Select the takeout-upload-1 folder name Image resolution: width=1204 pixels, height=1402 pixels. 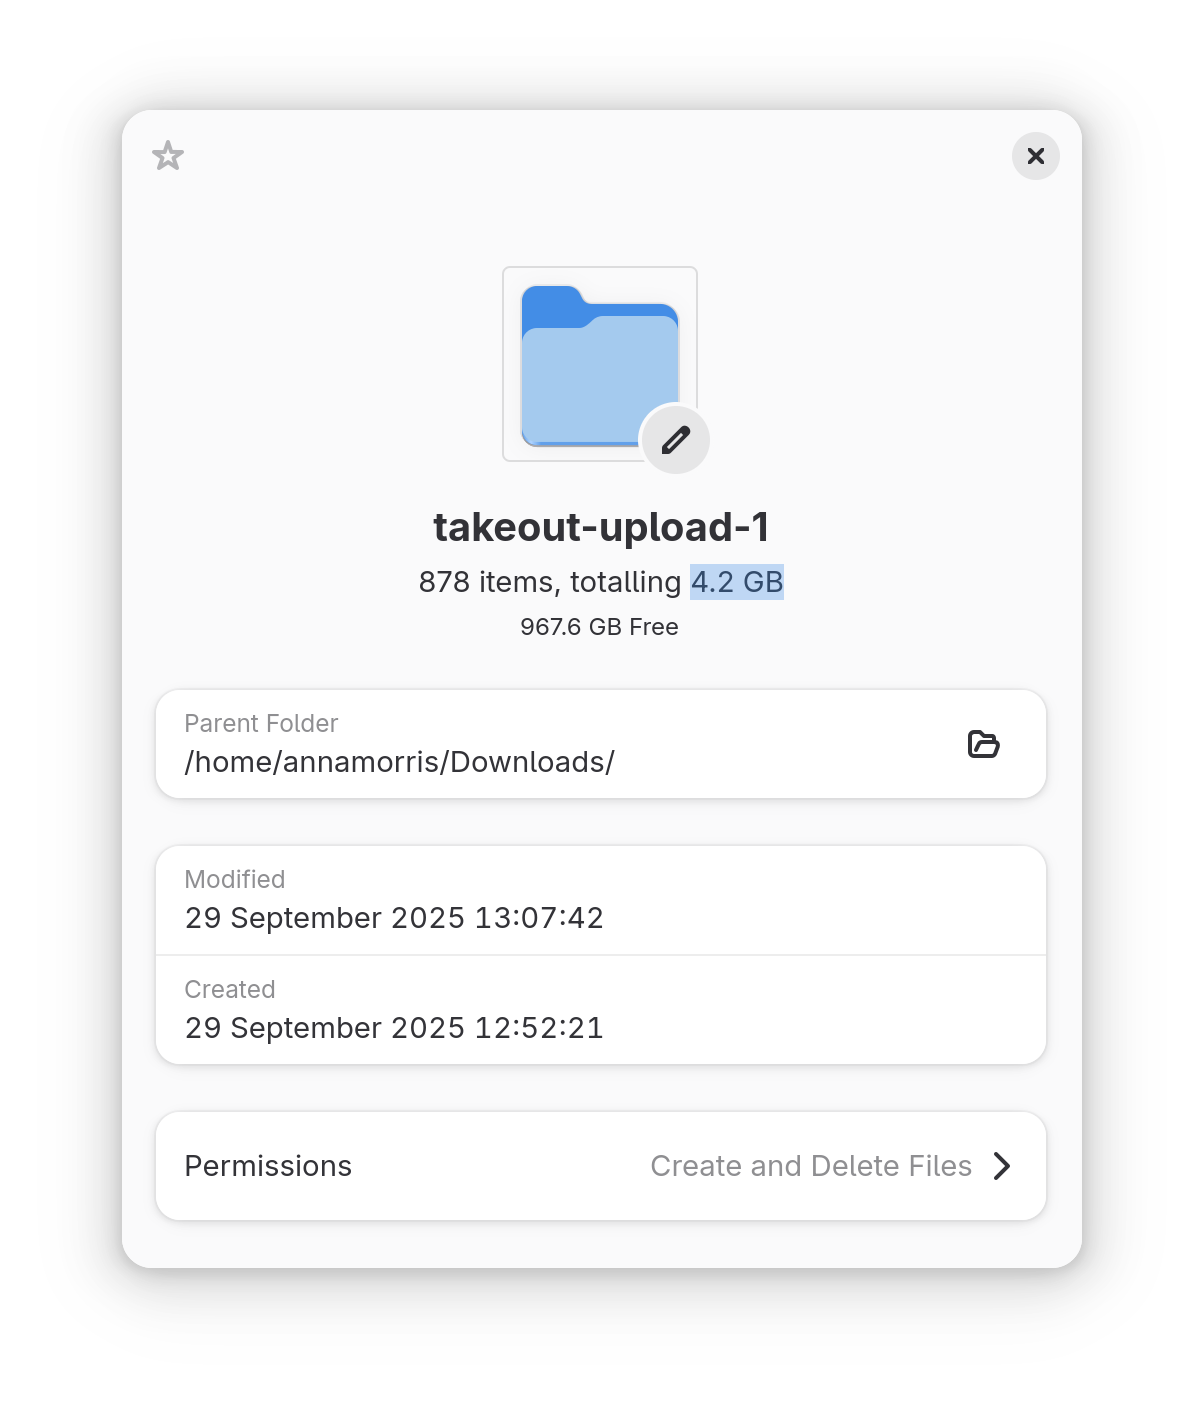[x=601, y=527]
